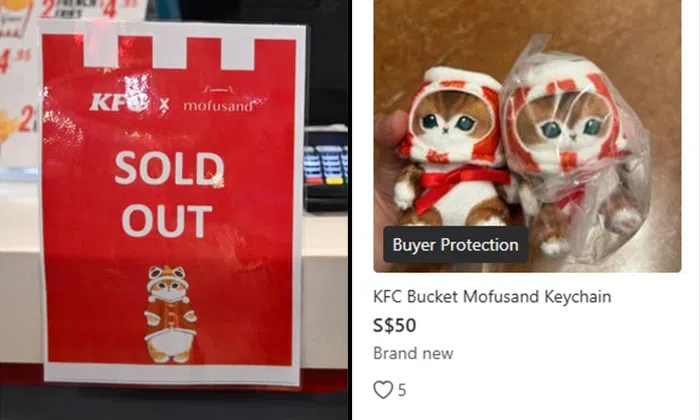Click the white stripe pattern atop the sign
This screenshot has height=420, width=700.
pos(169,53)
